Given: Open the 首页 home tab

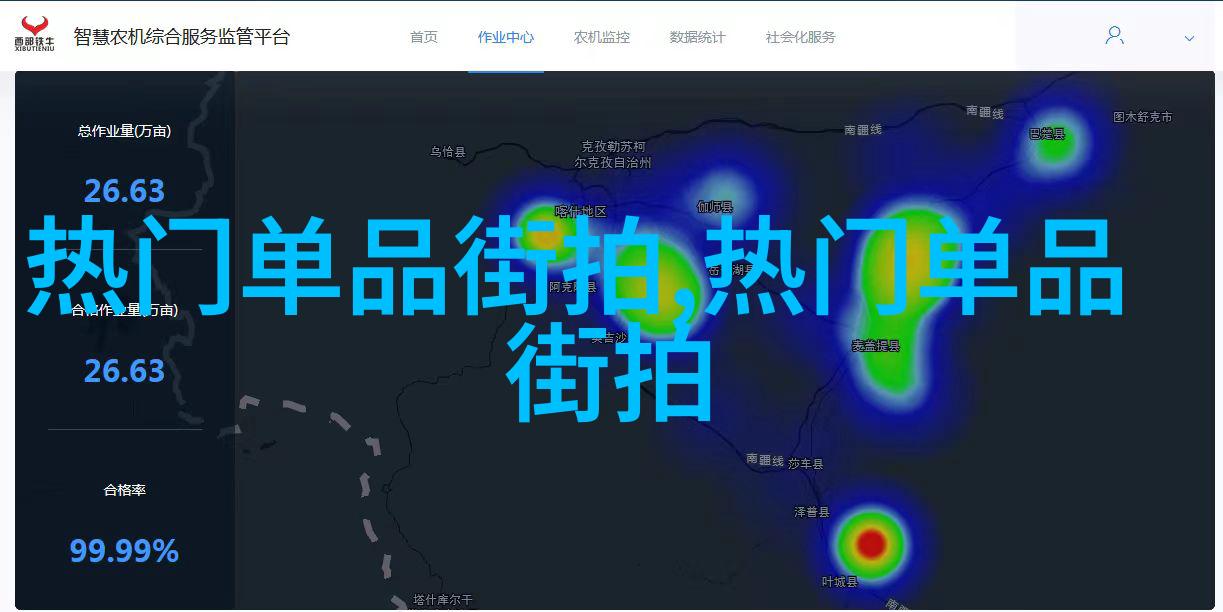Looking at the screenshot, I should point(423,37).
